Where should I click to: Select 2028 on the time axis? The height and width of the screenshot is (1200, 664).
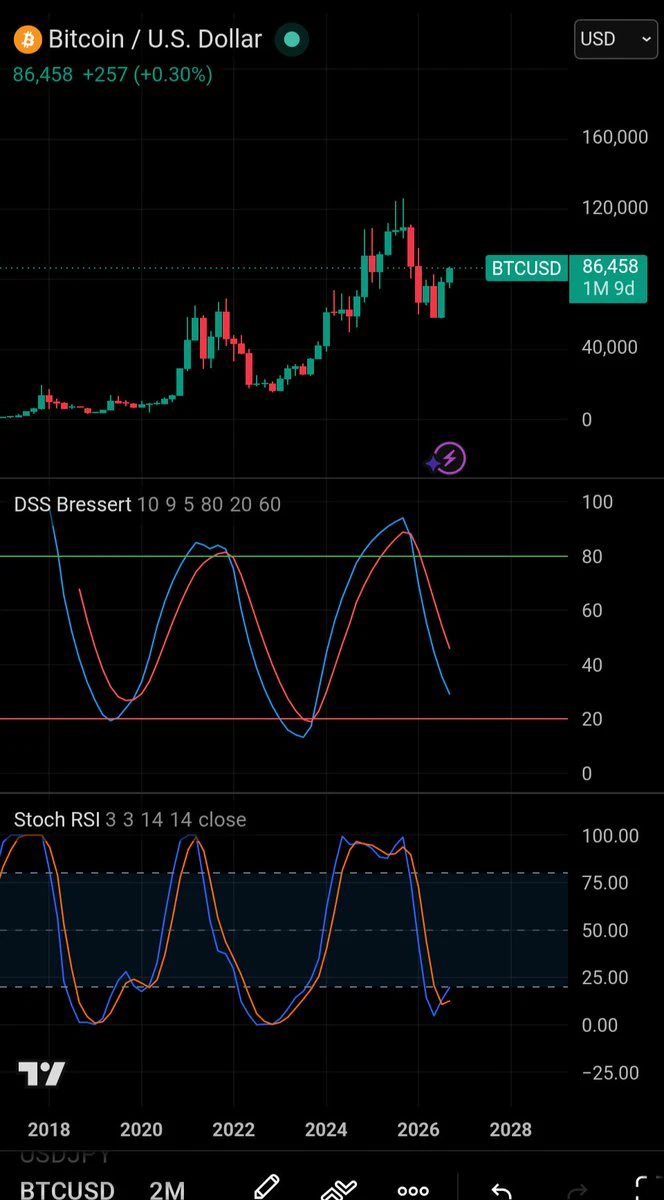click(x=511, y=1130)
